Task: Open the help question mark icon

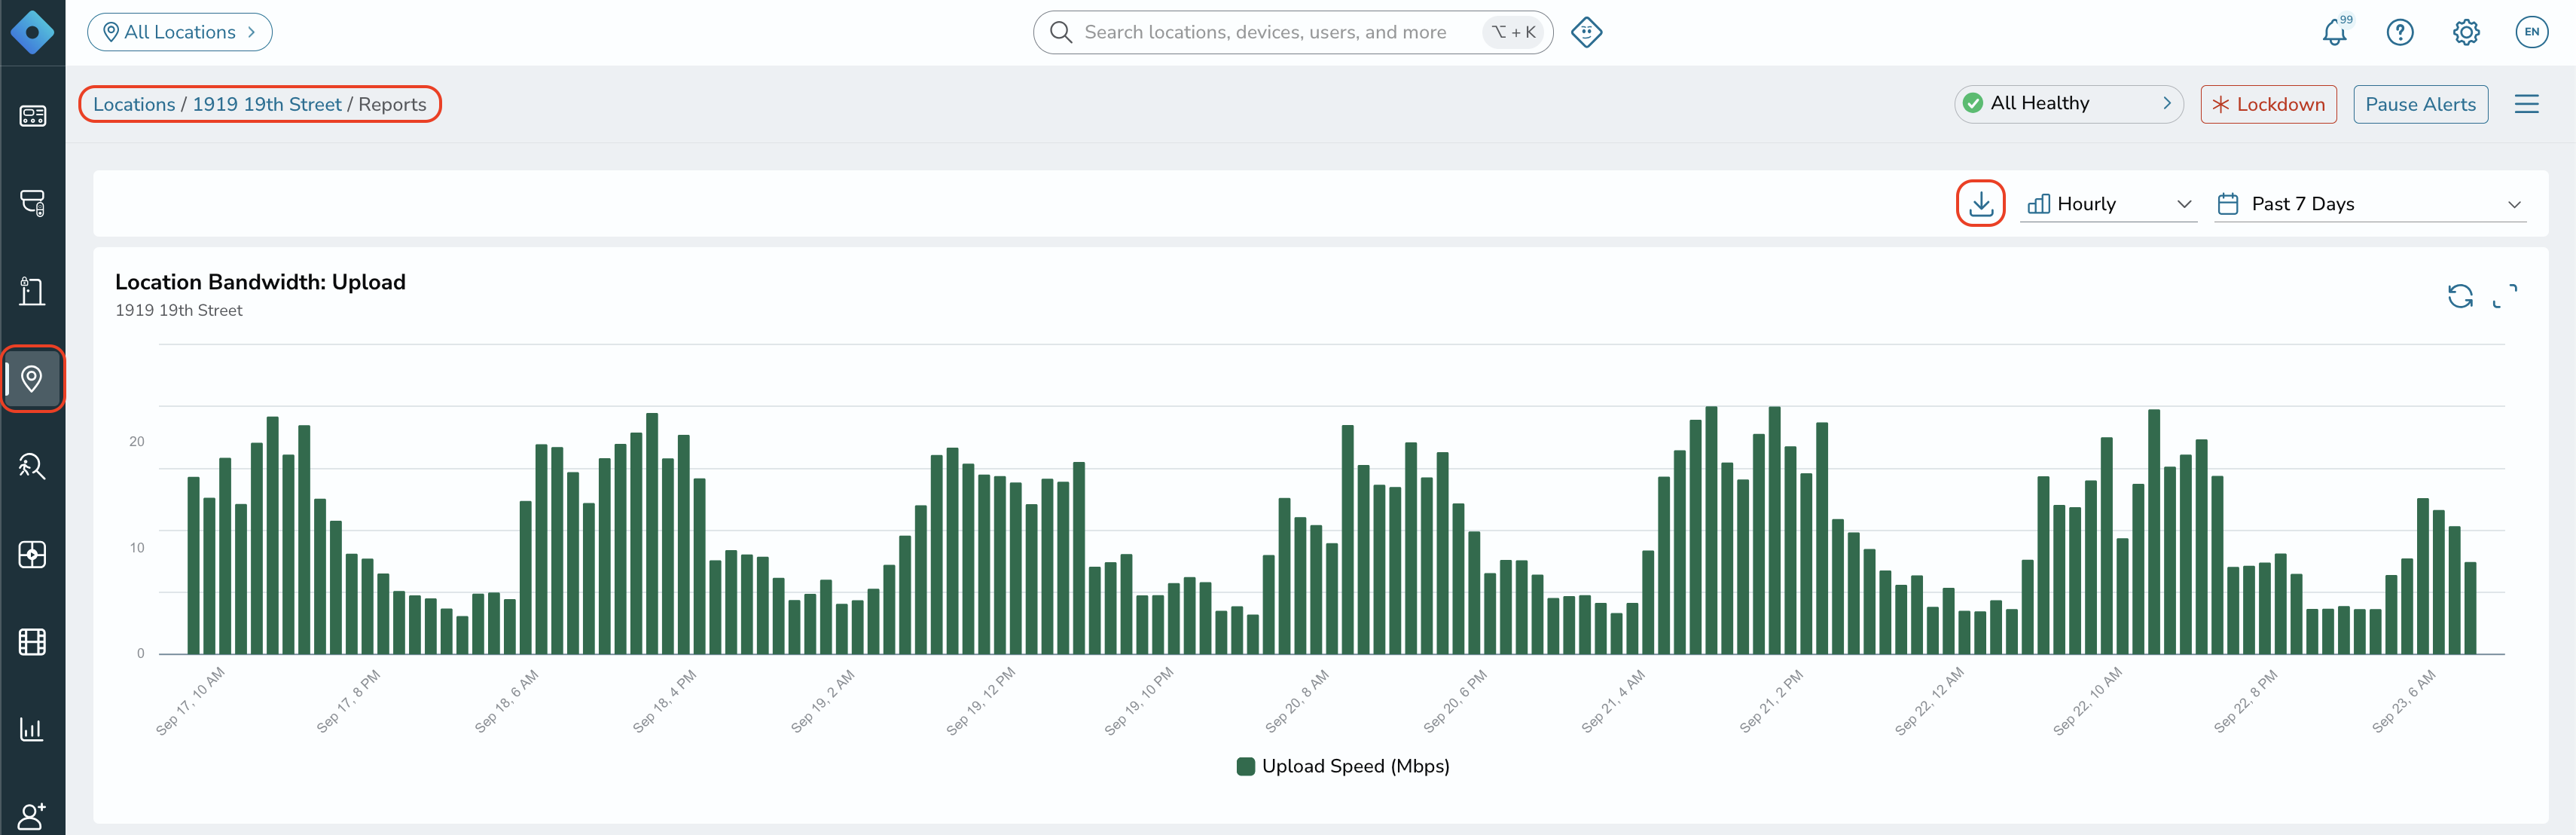Action: tap(2399, 32)
